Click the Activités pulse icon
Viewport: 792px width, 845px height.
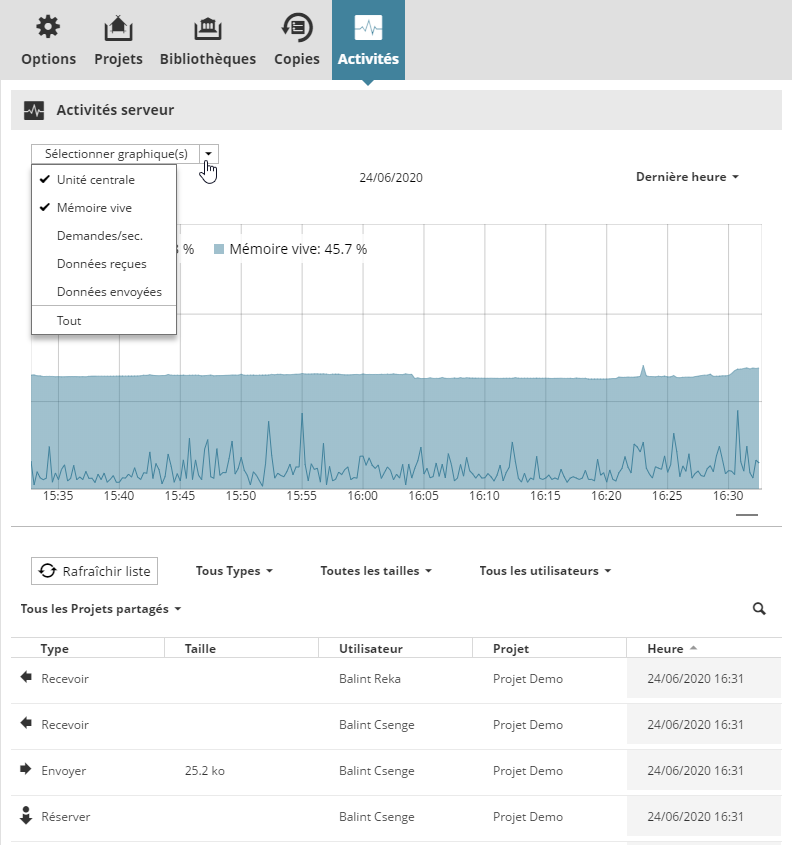368,27
